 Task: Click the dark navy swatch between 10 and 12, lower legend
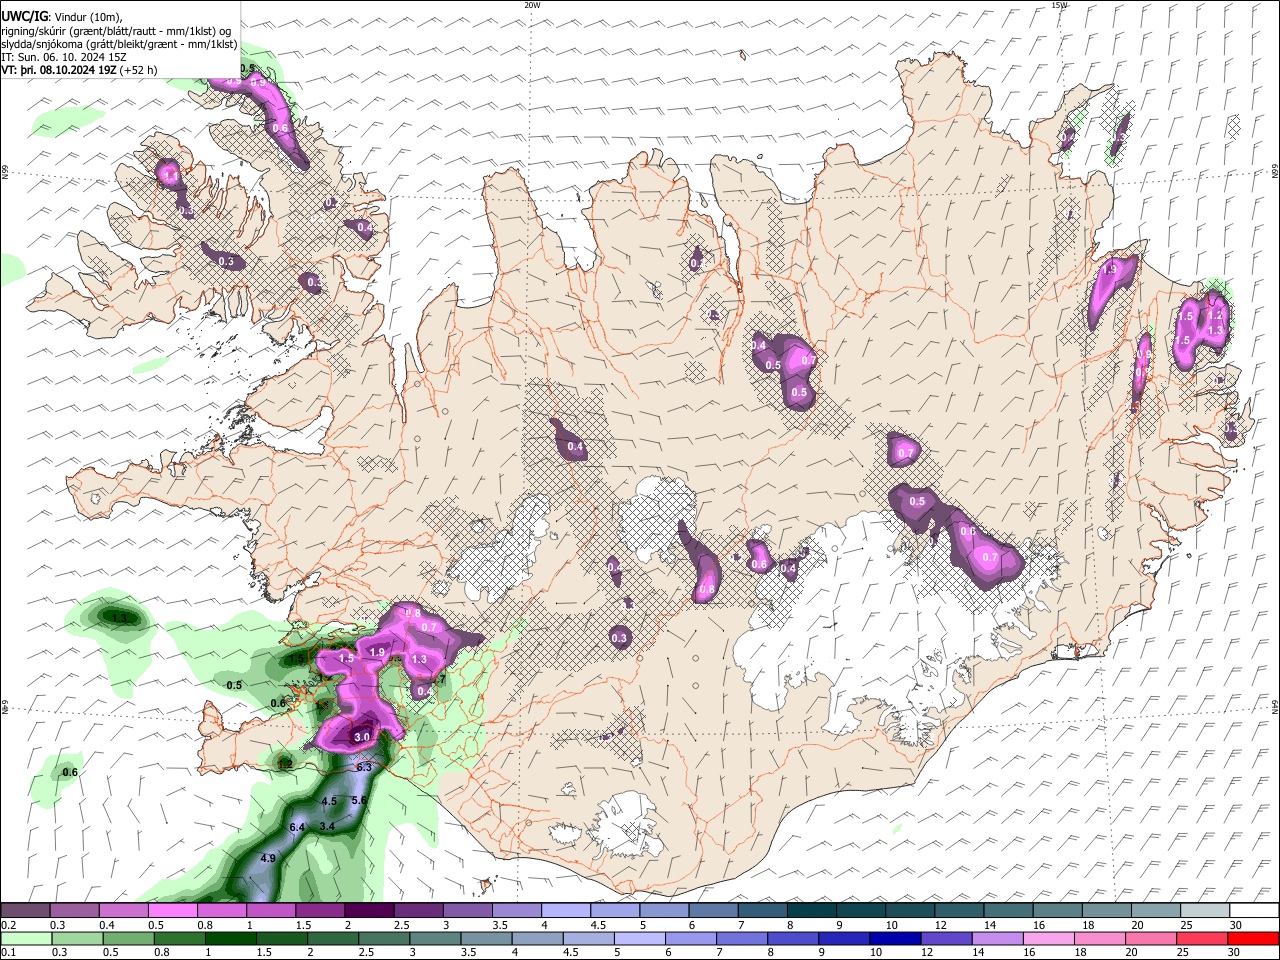pos(893,938)
